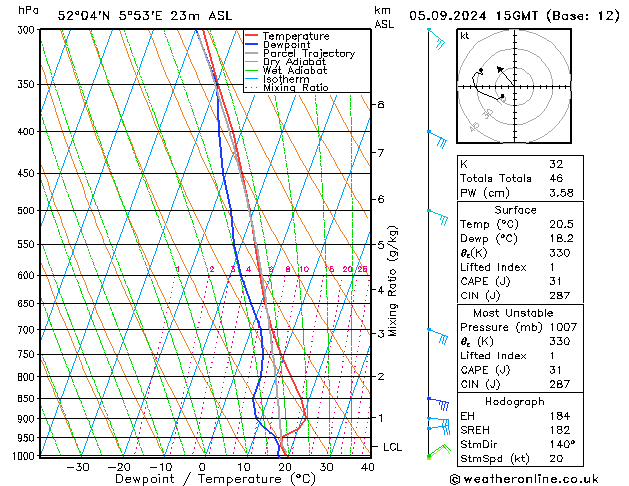Click the 'Mixing Ratio' legend label
Viewport: 629px width, 486px height.
296,87
